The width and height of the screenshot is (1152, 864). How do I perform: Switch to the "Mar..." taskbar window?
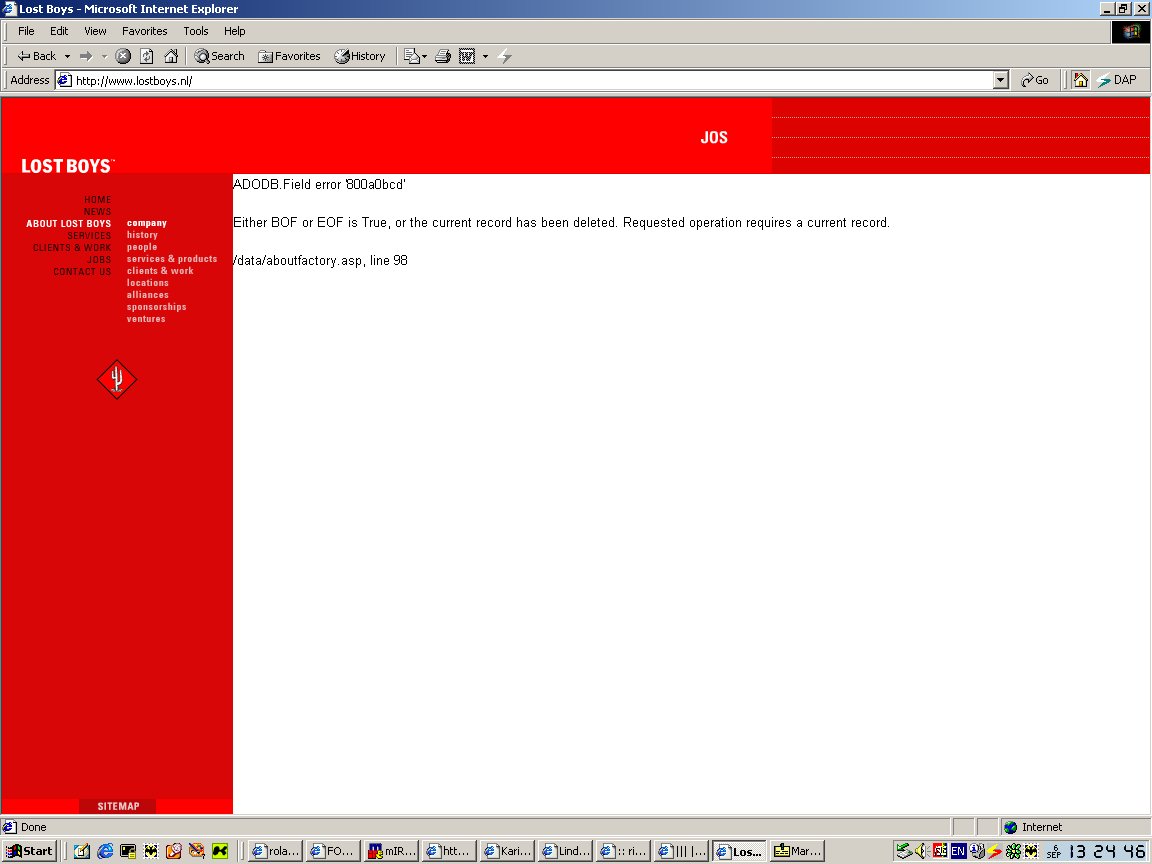[x=796, y=851]
